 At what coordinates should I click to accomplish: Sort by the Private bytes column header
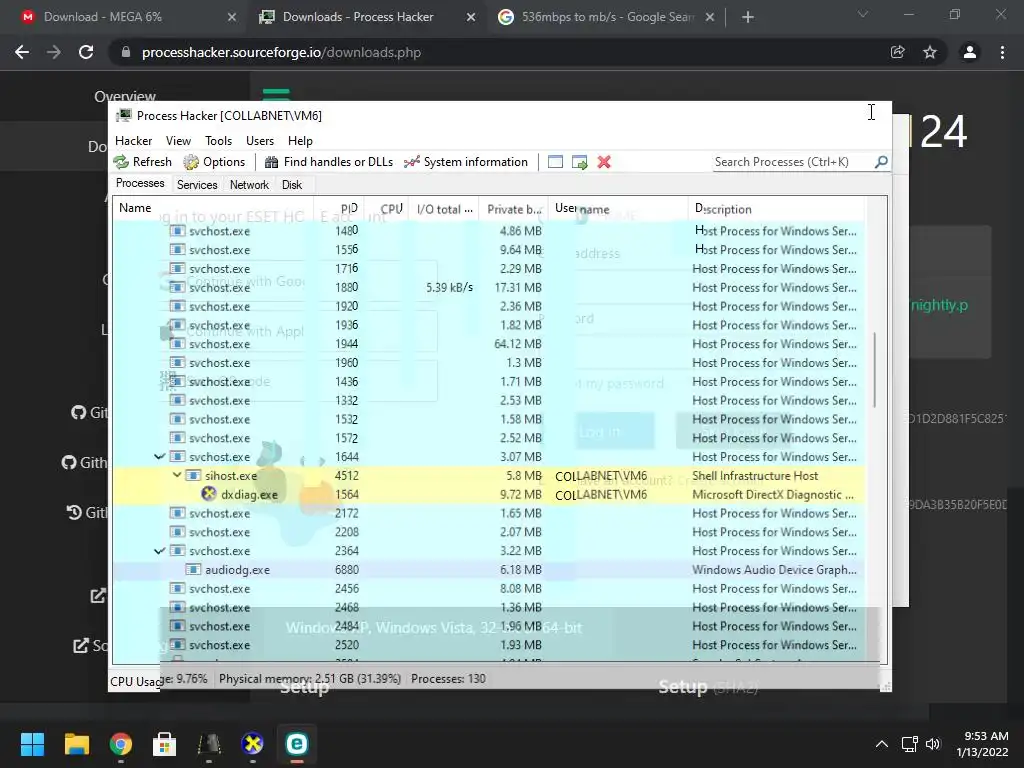coord(514,208)
